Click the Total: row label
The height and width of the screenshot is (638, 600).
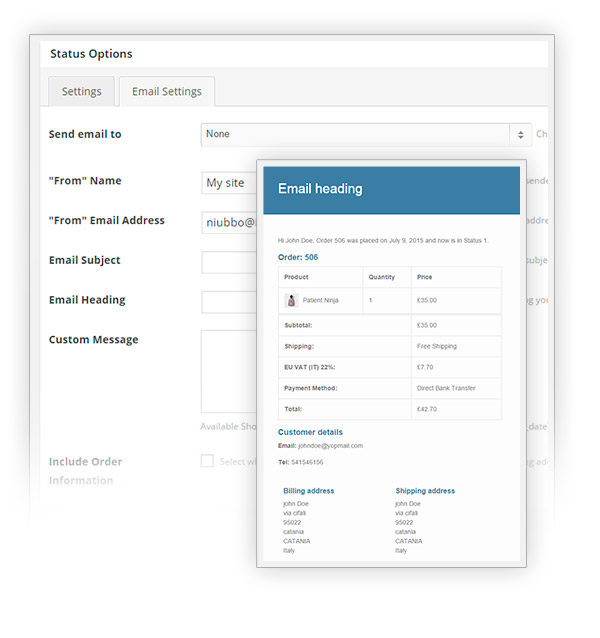point(293,409)
